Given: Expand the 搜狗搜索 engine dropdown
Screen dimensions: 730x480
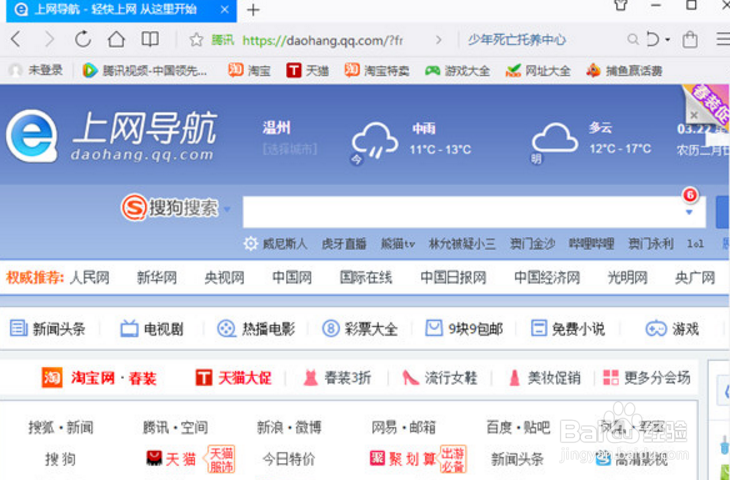Looking at the screenshot, I should click(x=227, y=210).
